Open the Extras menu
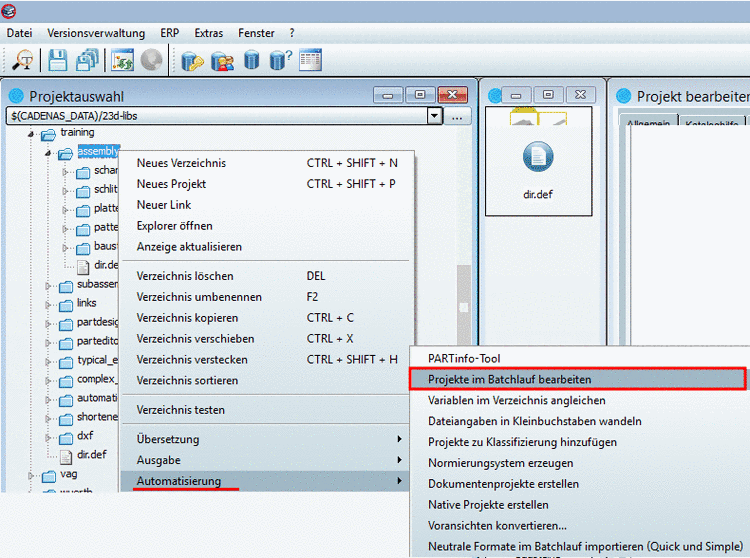Image resolution: width=750 pixels, height=558 pixels. coord(209,33)
